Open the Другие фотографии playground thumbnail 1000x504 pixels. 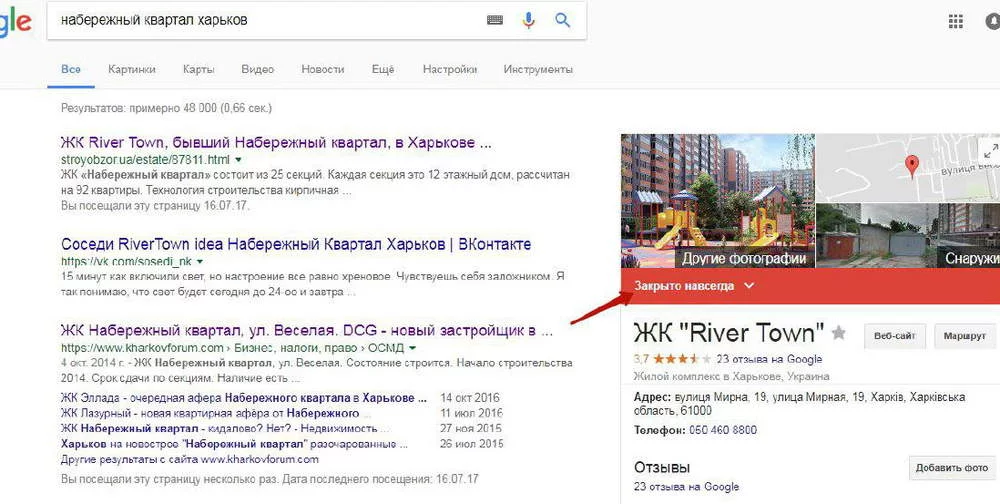718,200
